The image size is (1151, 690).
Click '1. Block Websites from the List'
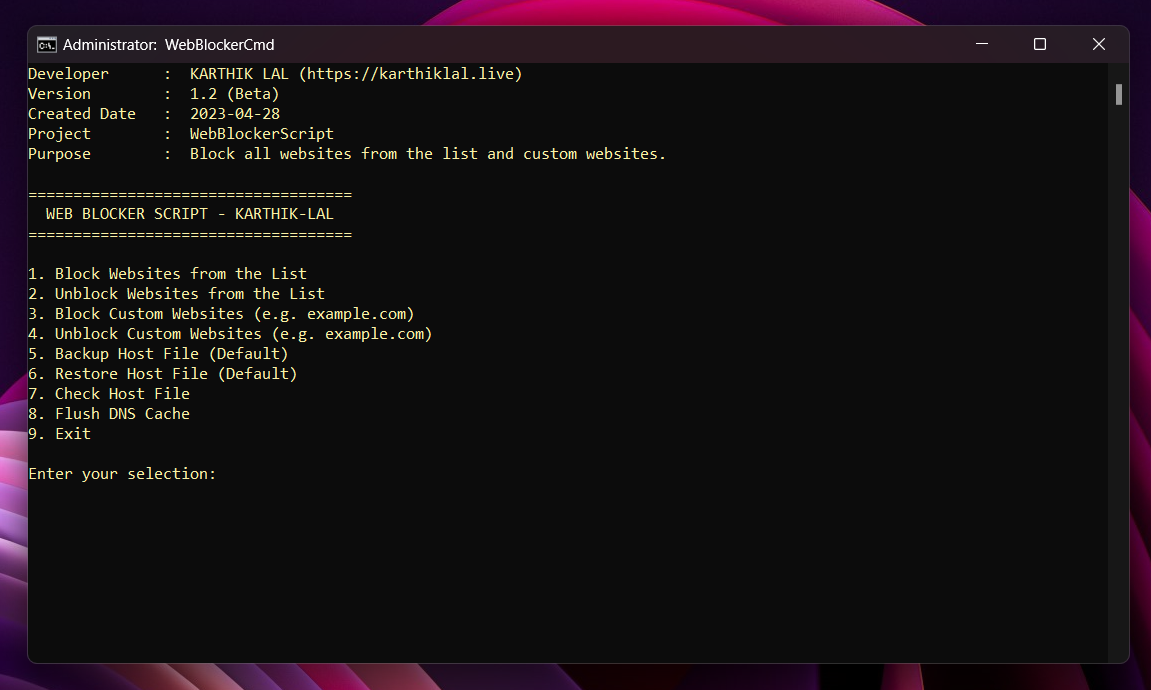point(167,274)
